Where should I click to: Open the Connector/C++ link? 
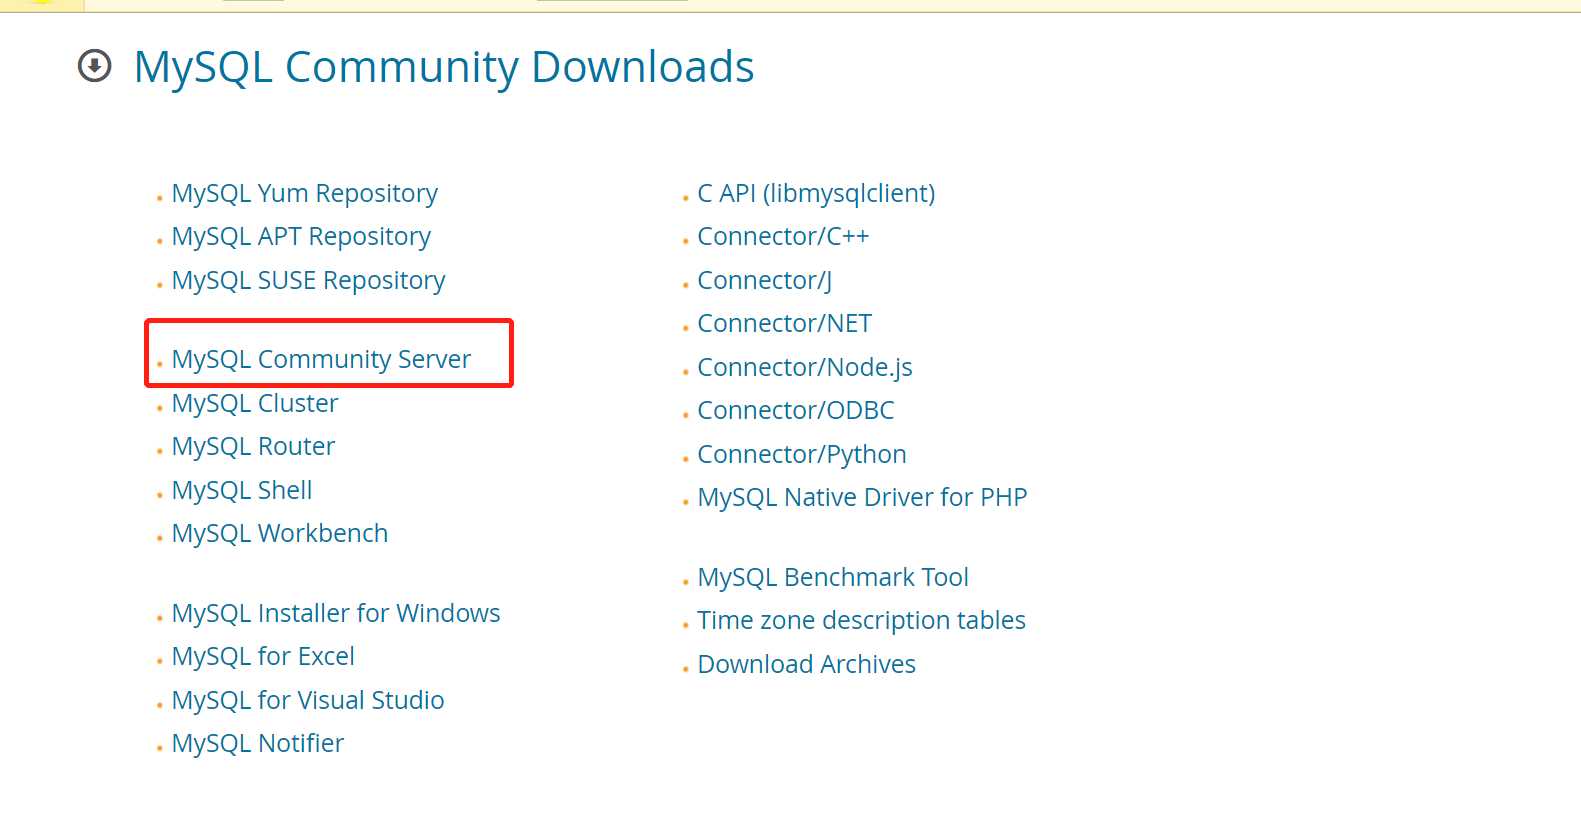pyautogui.click(x=783, y=237)
